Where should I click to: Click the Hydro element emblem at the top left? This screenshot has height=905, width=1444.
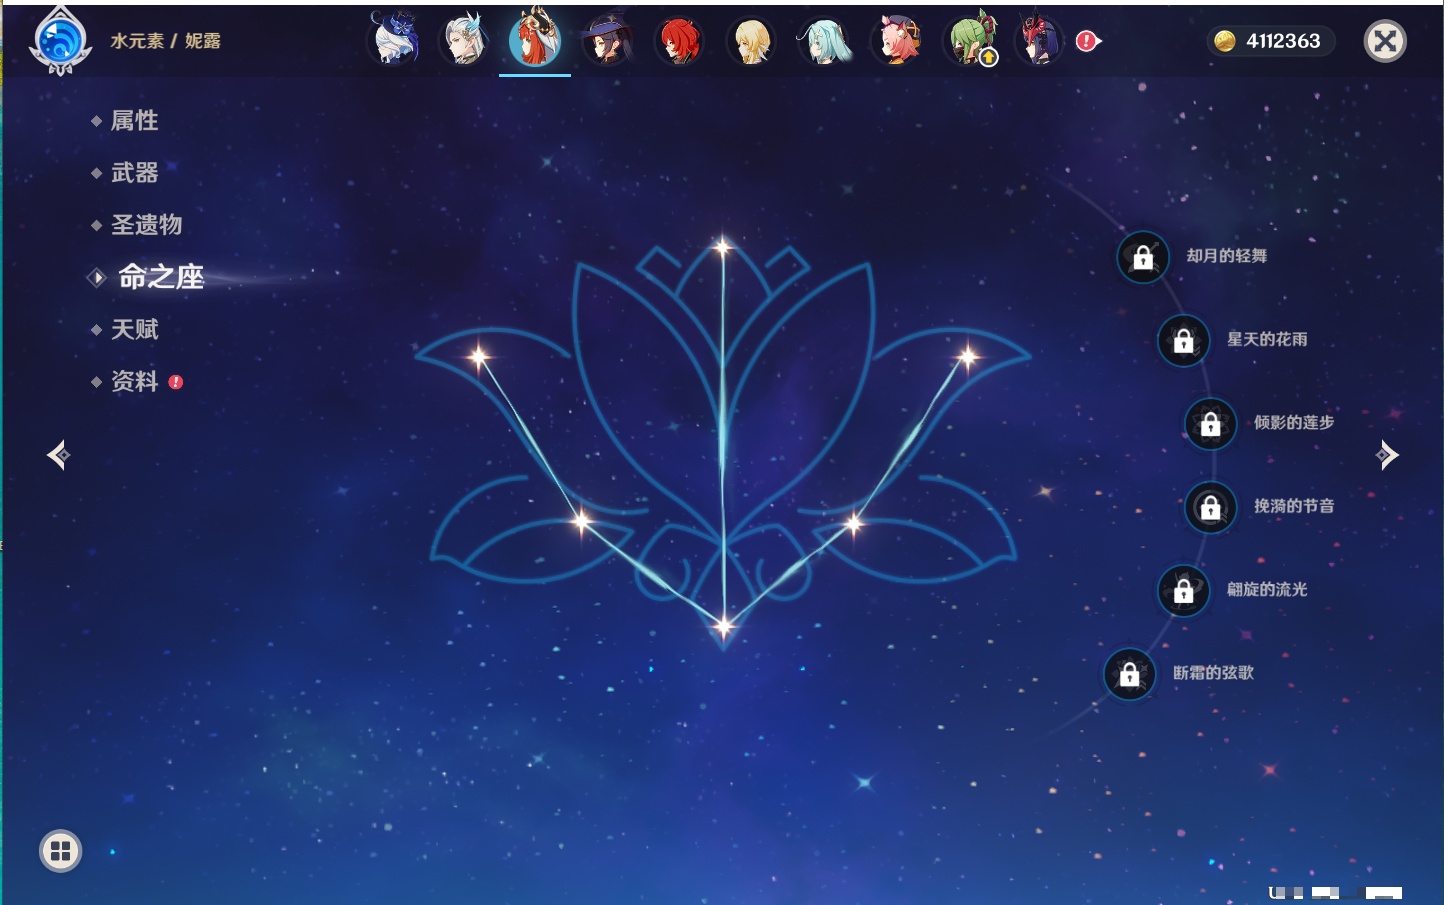(x=61, y=42)
